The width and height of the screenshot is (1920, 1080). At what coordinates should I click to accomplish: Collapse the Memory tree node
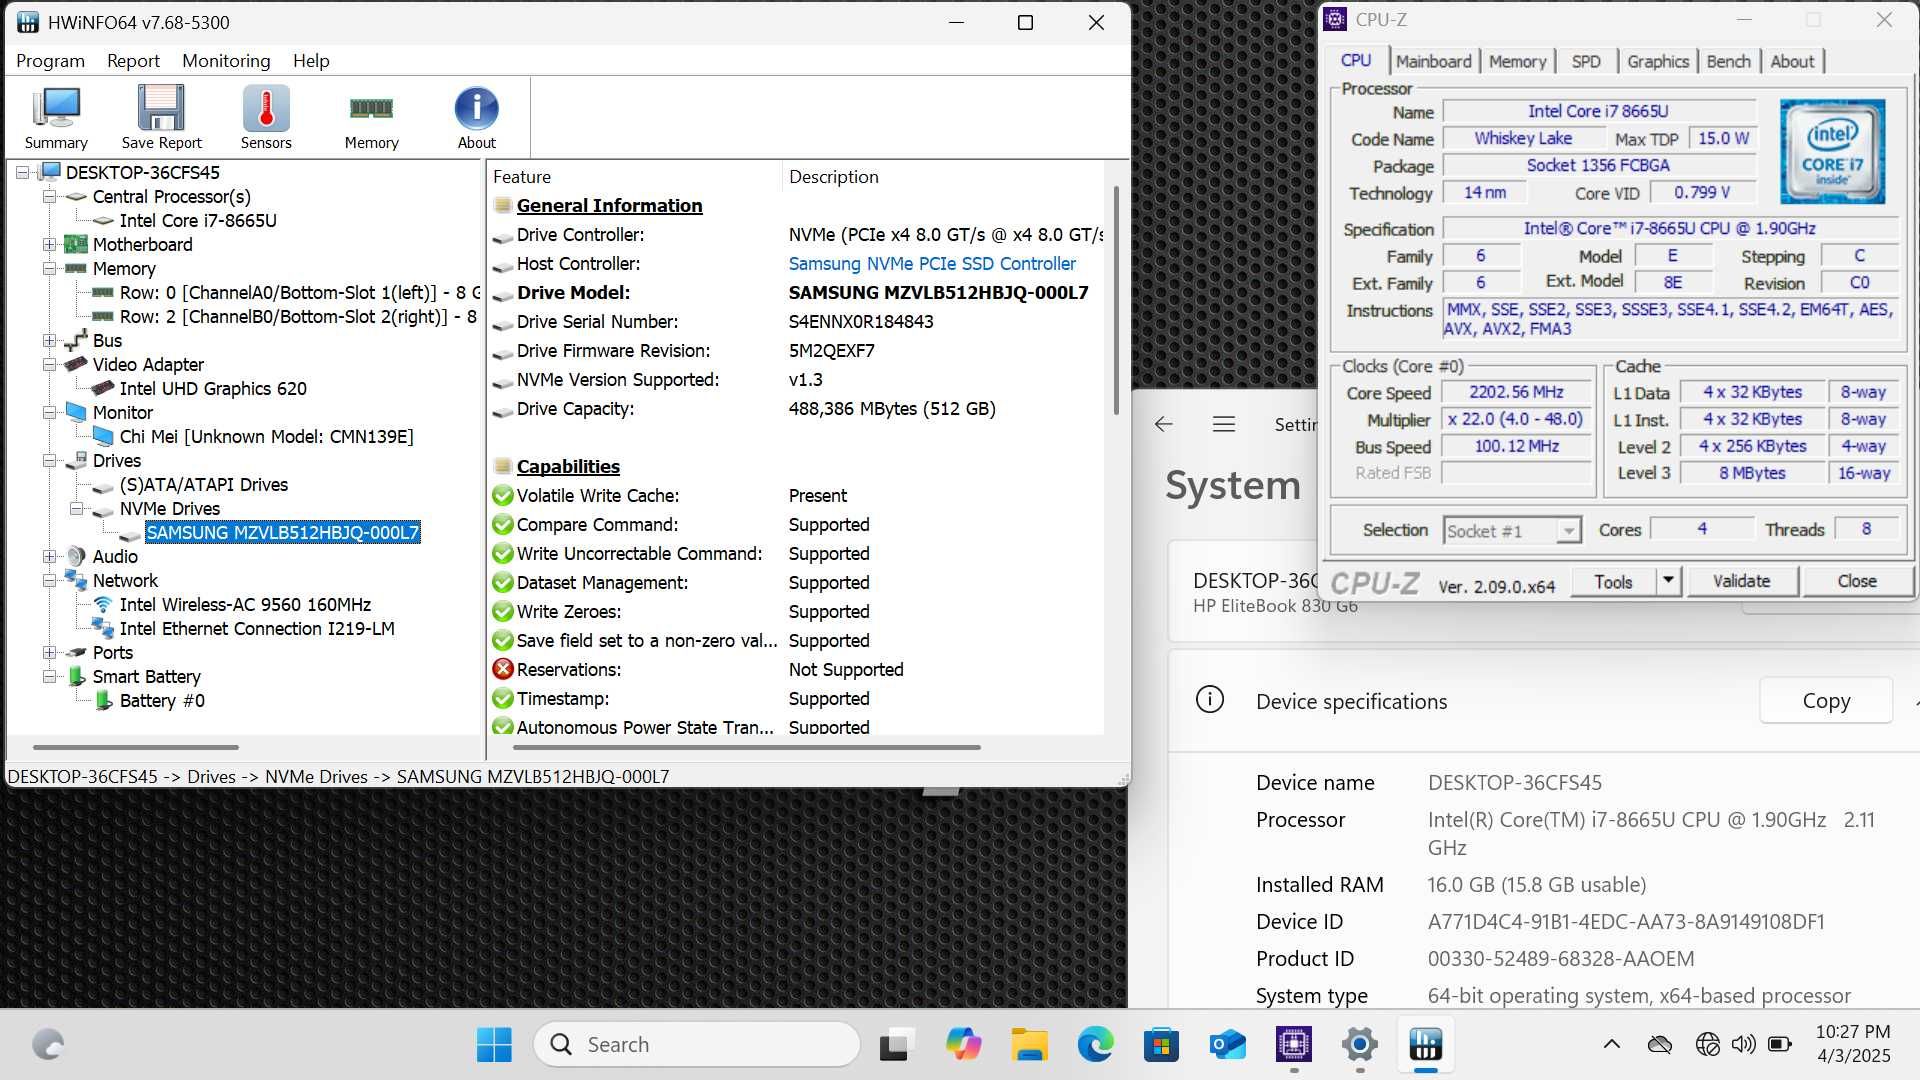click(x=49, y=268)
